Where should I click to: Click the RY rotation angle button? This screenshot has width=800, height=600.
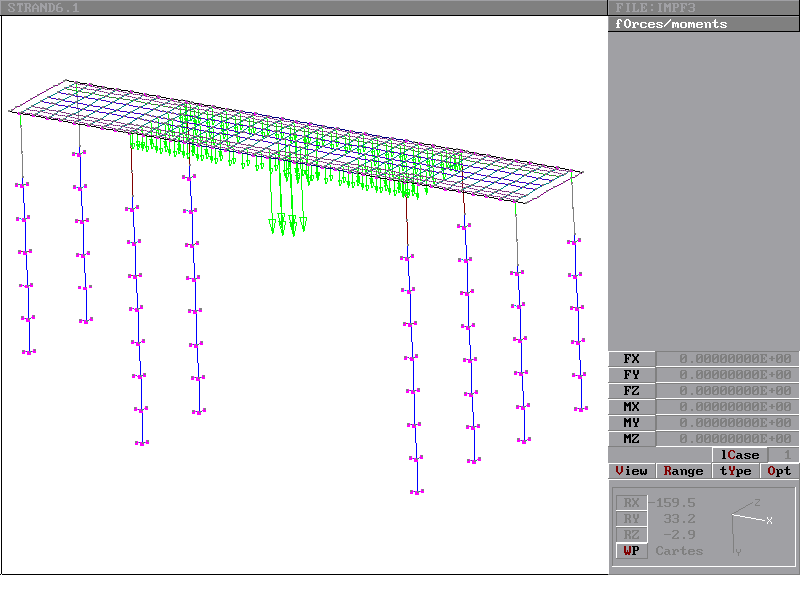click(631, 519)
